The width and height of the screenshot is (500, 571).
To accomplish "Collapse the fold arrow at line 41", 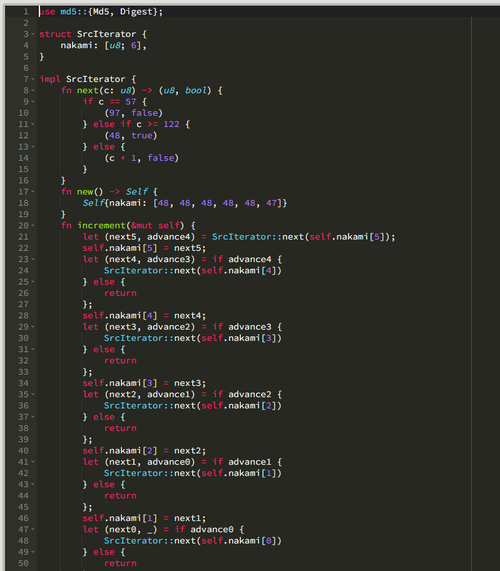I will [33, 462].
